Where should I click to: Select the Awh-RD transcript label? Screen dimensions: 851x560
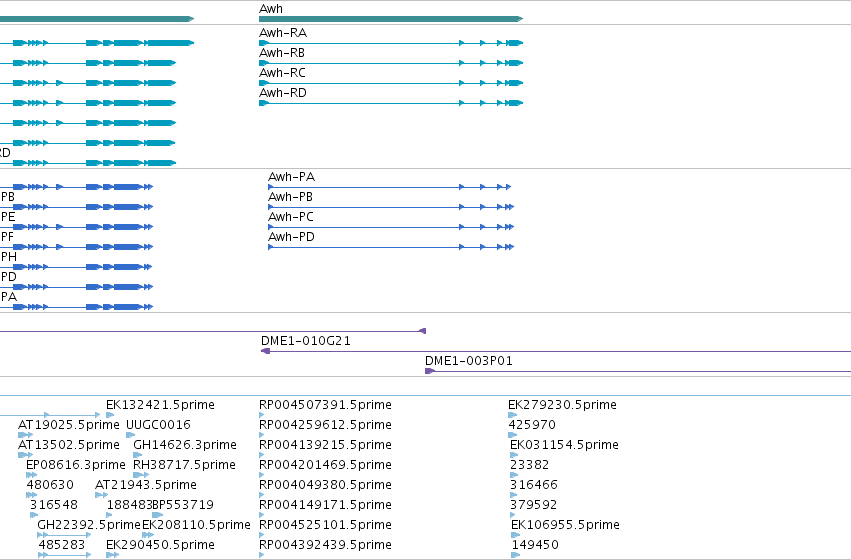283,93
